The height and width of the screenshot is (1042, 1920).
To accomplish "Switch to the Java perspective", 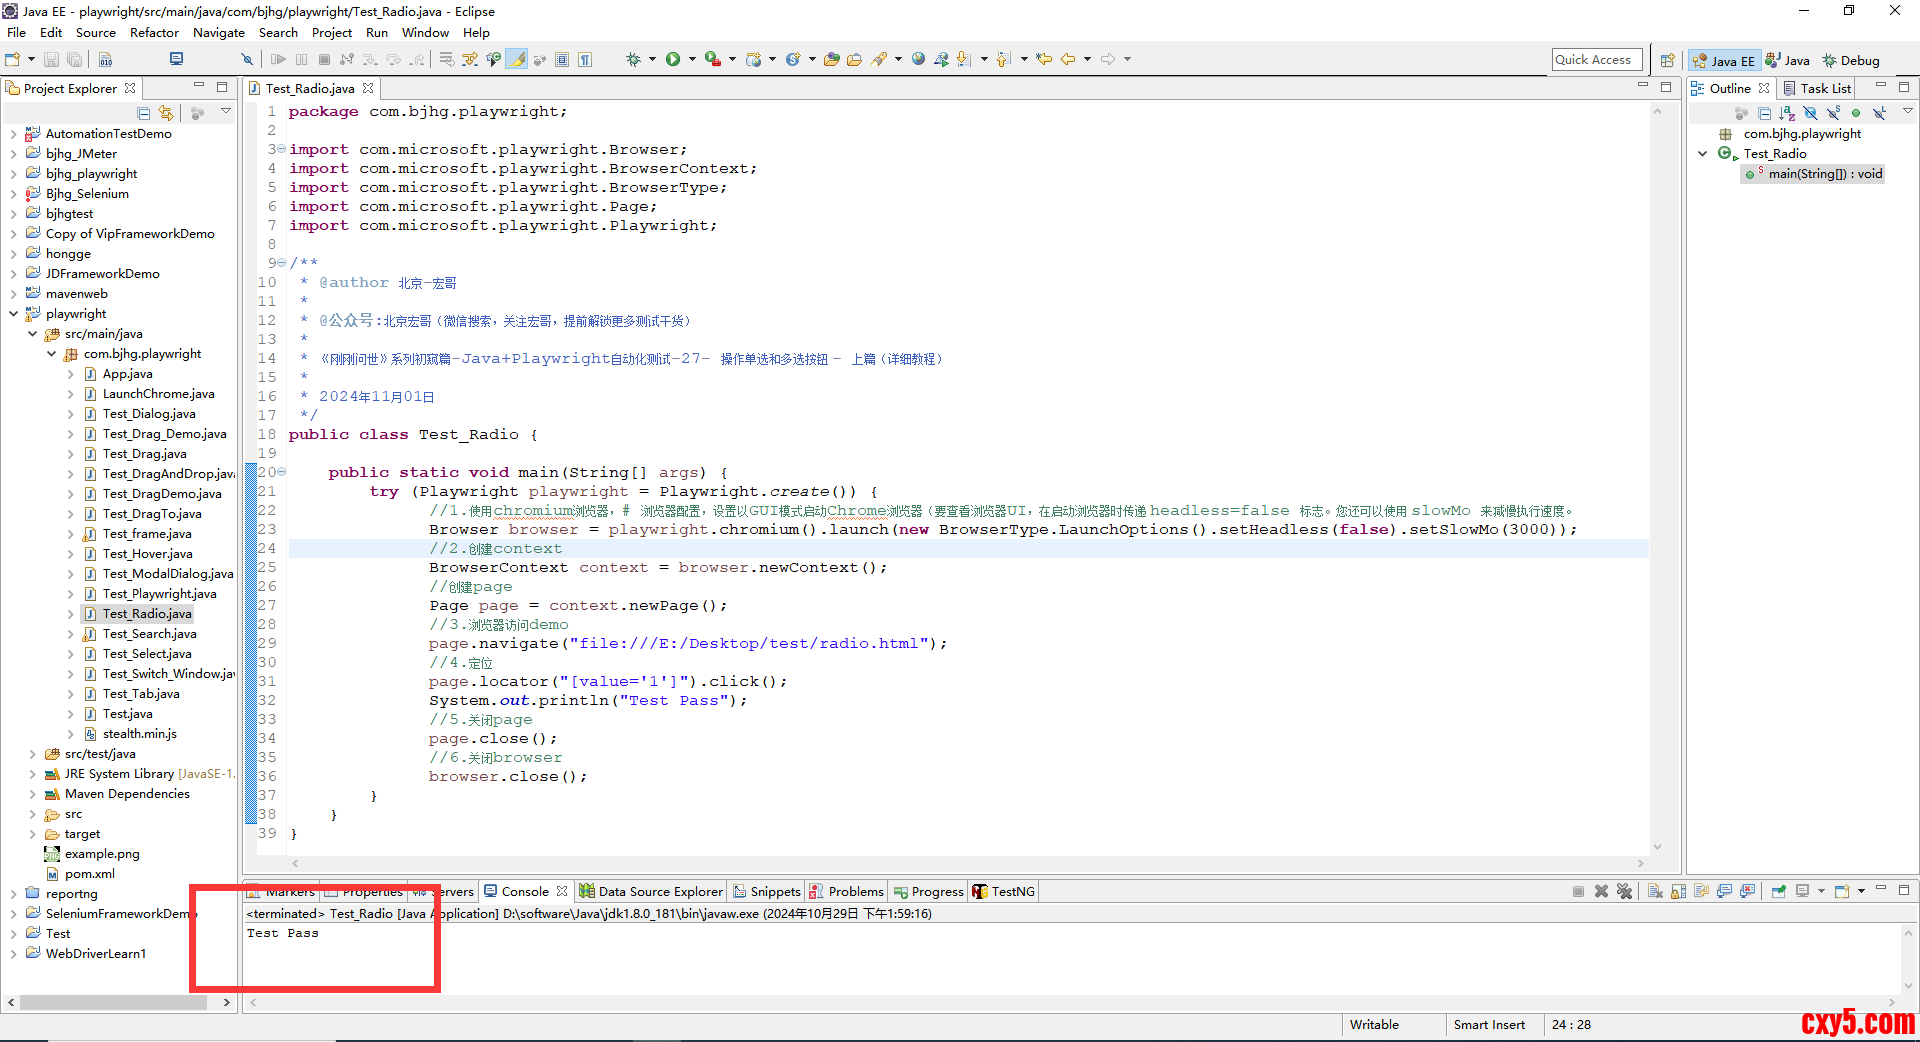I will pyautogui.click(x=1788, y=60).
